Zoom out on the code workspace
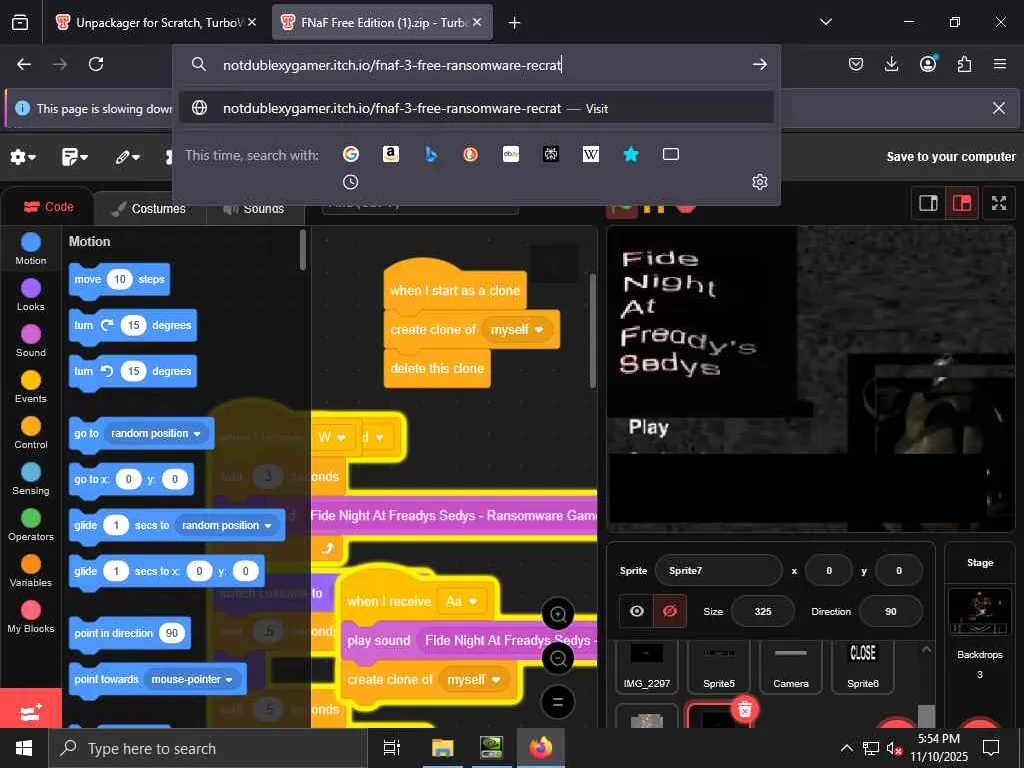Image resolution: width=1024 pixels, height=768 pixels. (558, 658)
